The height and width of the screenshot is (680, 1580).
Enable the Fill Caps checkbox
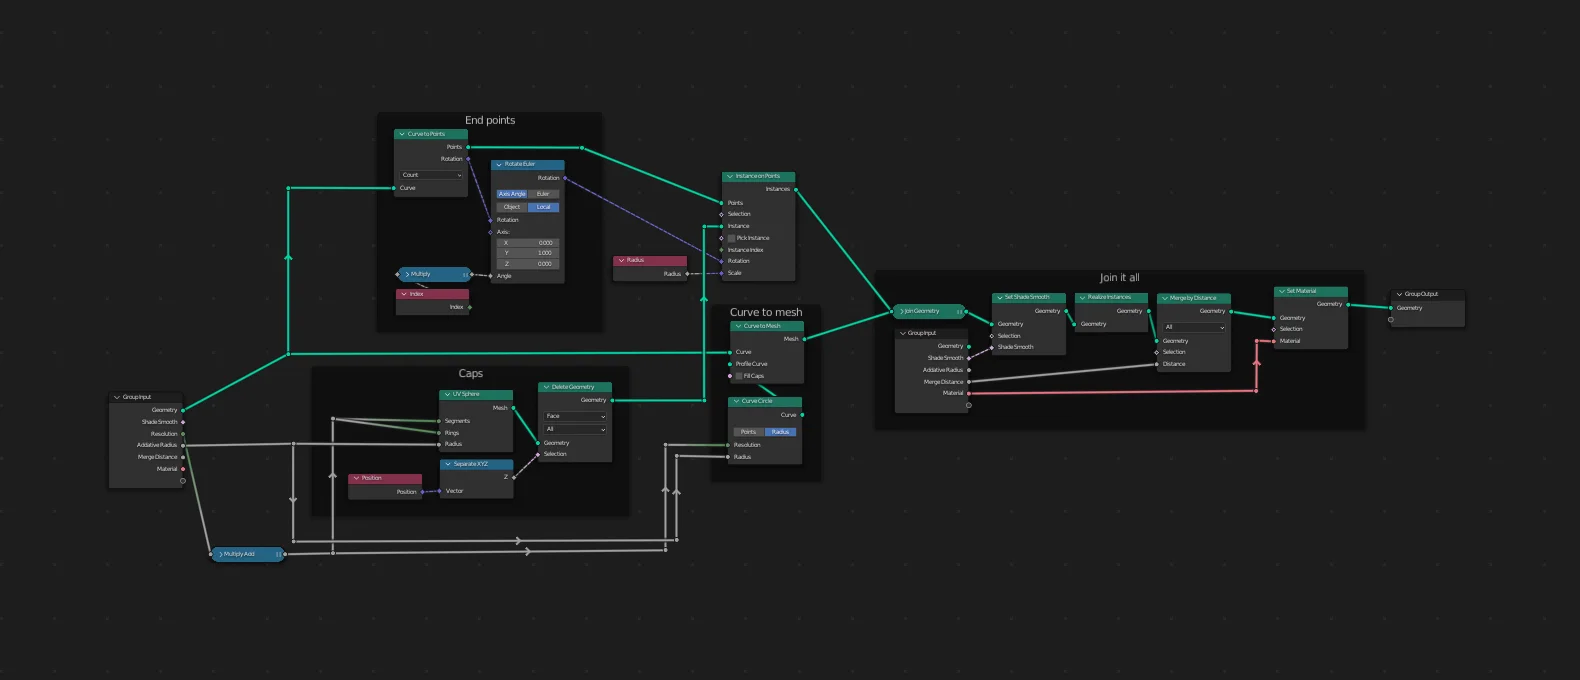click(739, 376)
